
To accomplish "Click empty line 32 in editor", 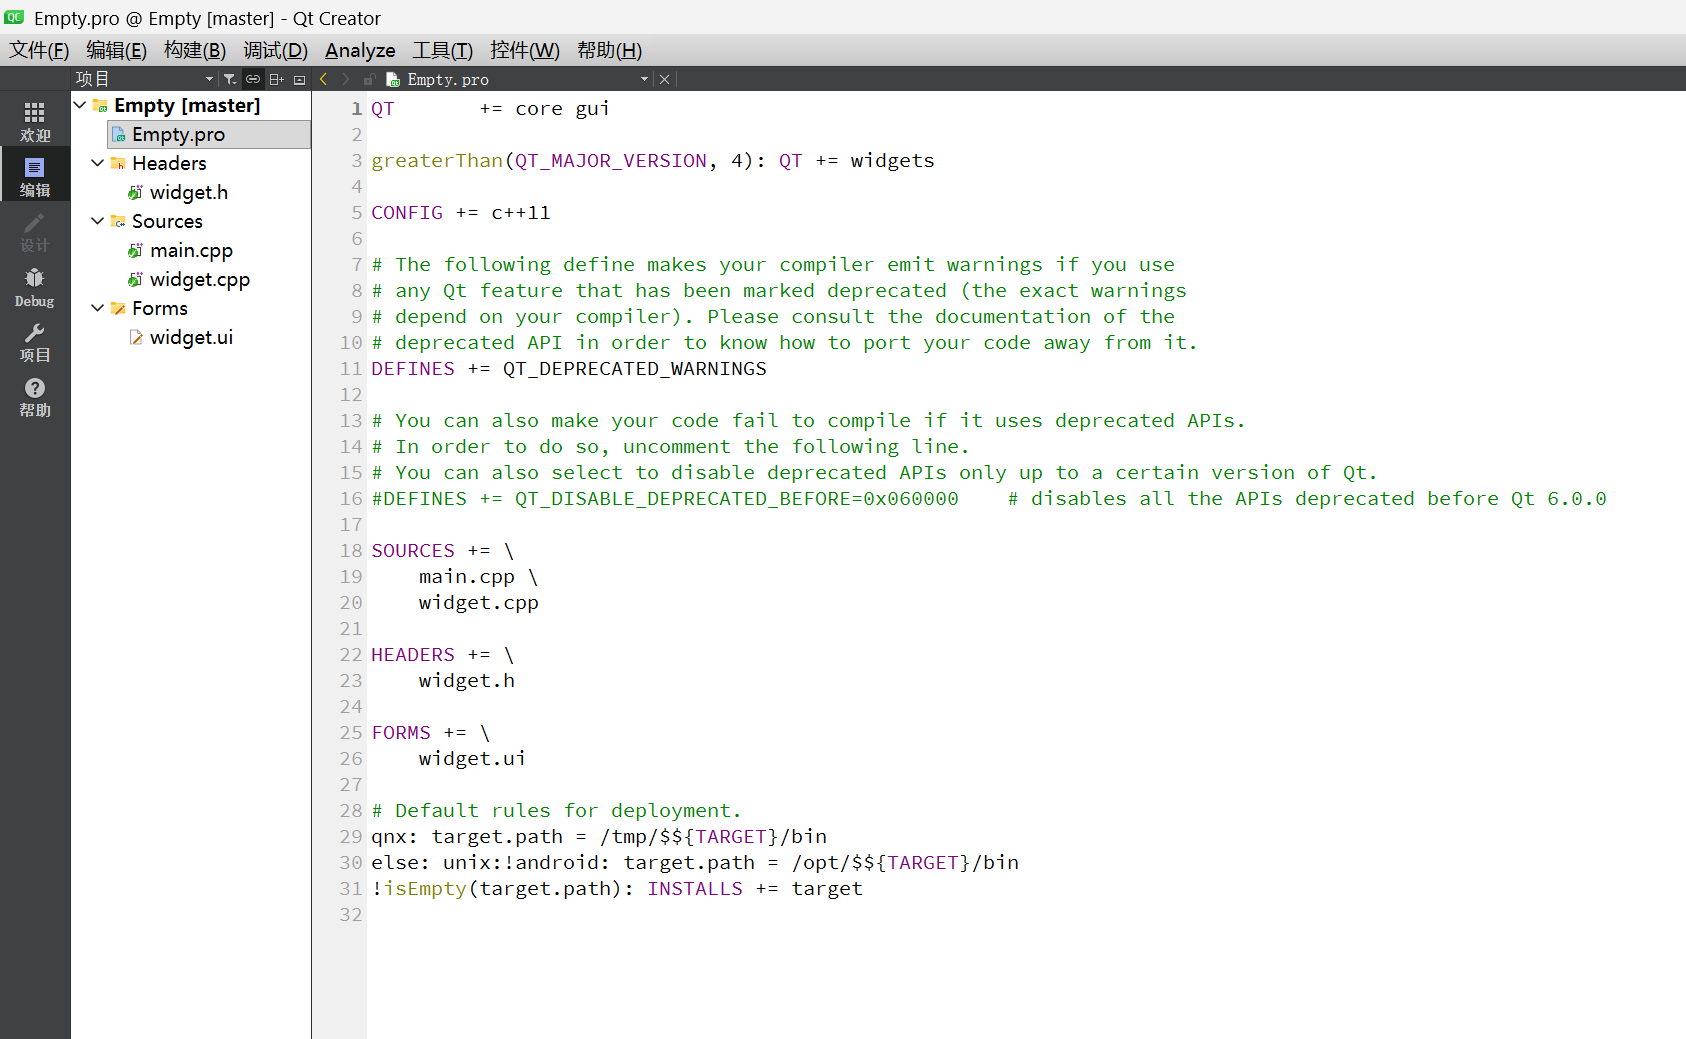I will coord(1025,915).
